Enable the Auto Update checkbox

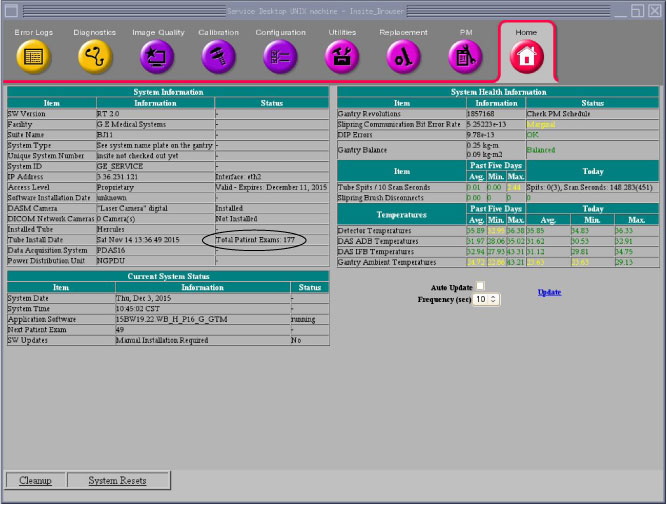coord(480,287)
